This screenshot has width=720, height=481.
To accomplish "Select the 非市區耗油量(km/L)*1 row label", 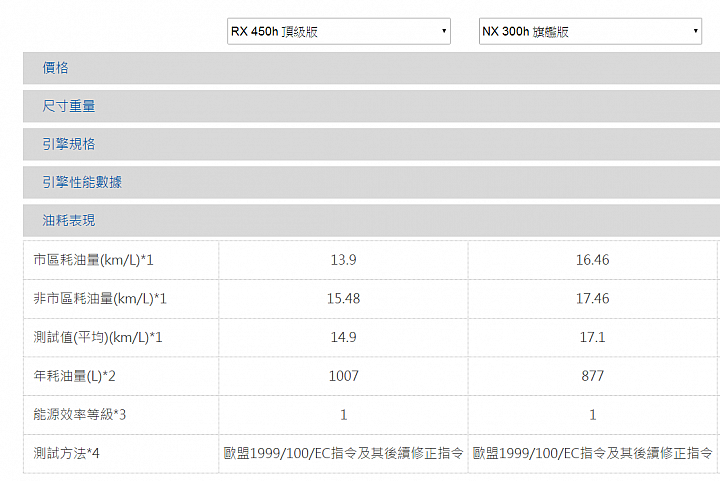I will pos(100,299).
